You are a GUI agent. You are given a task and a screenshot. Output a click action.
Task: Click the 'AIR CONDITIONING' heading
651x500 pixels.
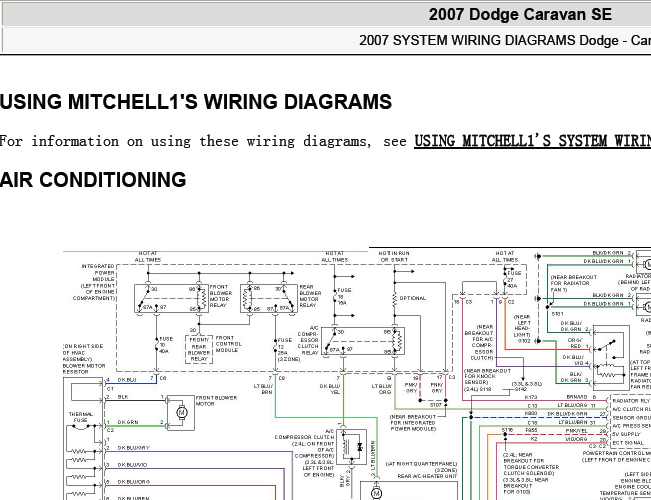pos(93,180)
